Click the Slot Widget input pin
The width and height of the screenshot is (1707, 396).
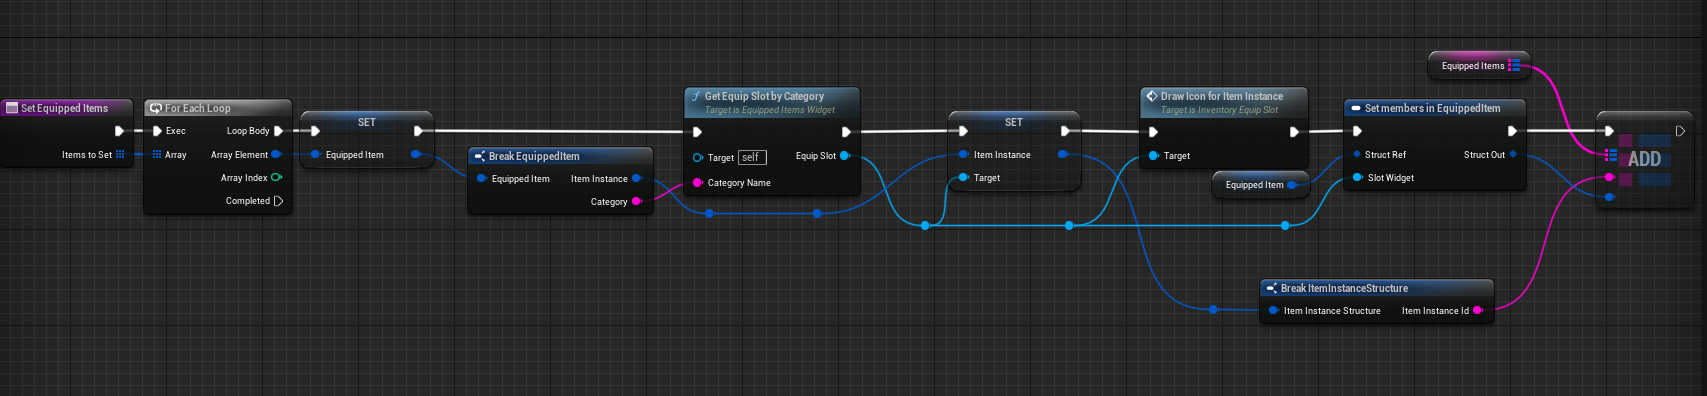click(1357, 177)
